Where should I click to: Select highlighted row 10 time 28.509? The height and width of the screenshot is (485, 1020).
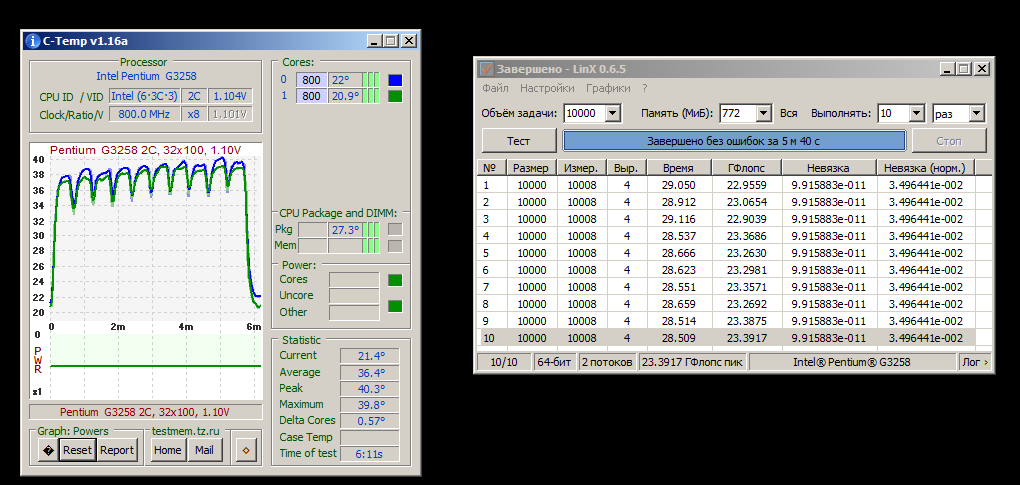click(x=678, y=337)
